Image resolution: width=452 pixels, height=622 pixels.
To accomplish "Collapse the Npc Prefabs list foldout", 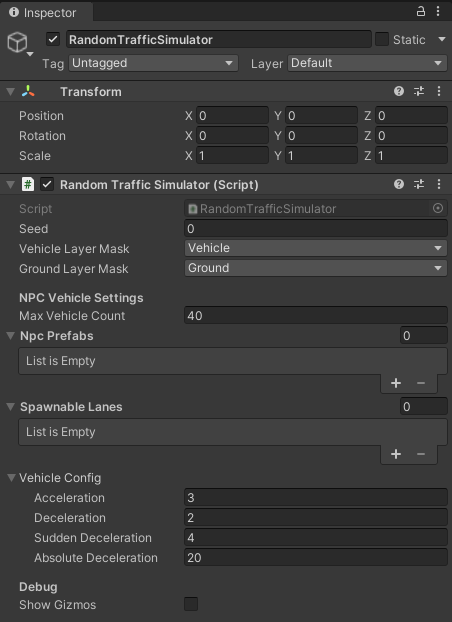I will pos(11,336).
